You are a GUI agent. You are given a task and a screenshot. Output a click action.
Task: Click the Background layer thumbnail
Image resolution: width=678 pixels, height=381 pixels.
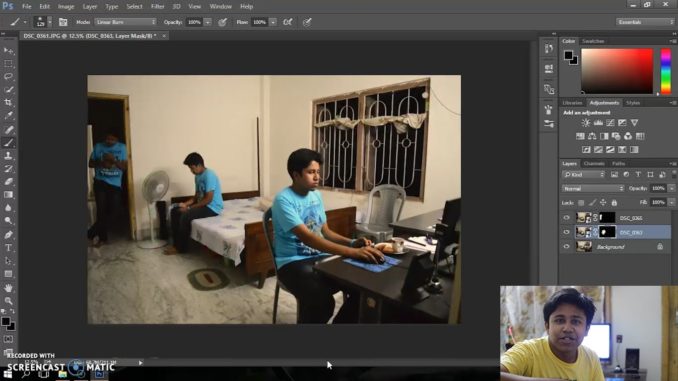coord(584,247)
